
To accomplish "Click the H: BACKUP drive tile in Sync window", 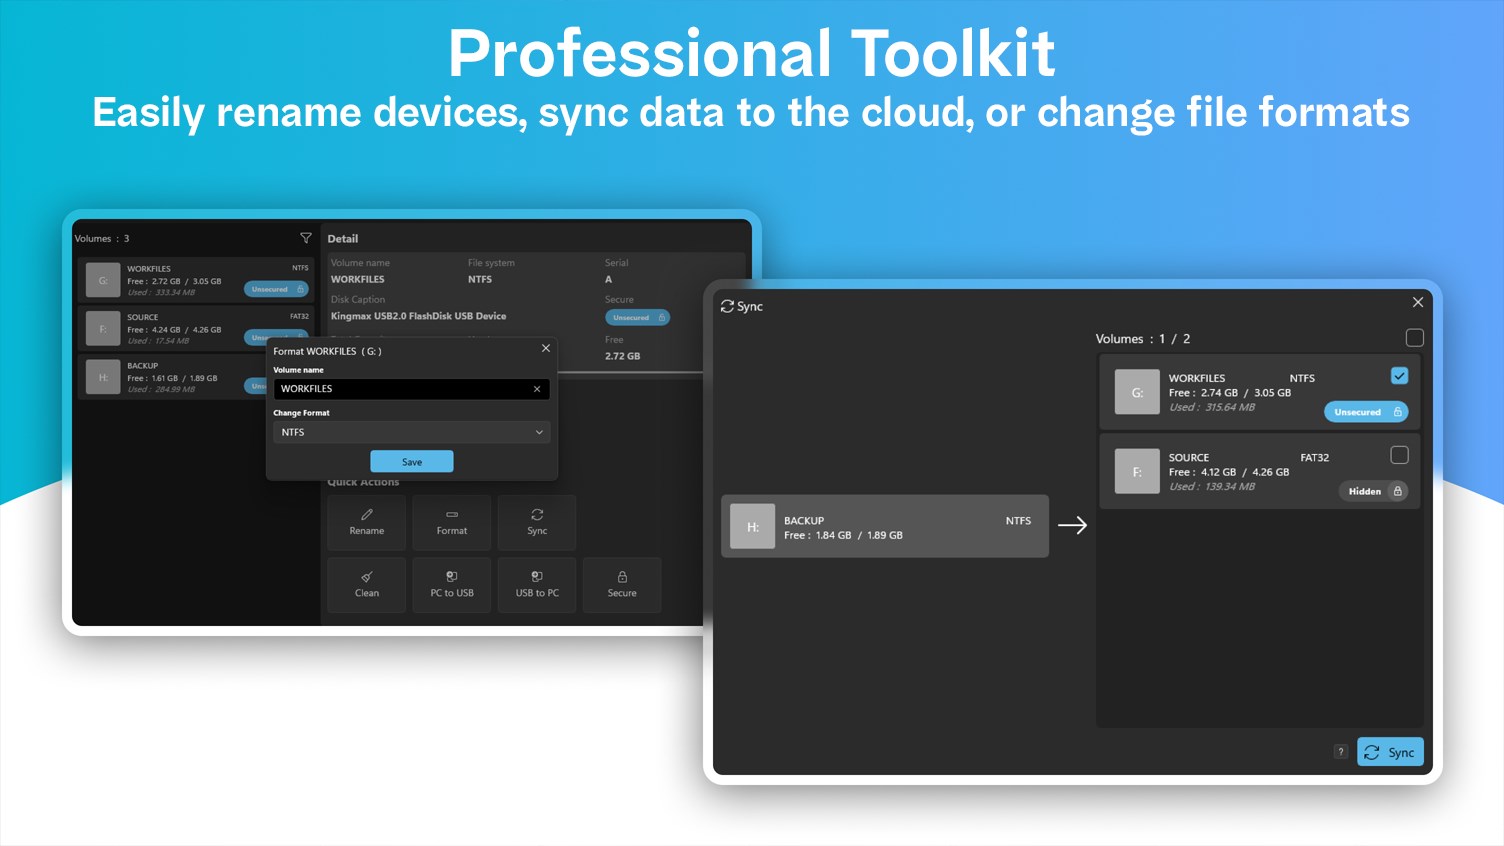I will pos(753,527).
